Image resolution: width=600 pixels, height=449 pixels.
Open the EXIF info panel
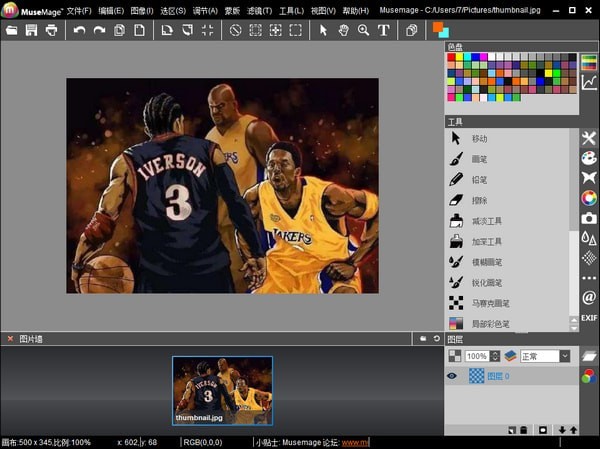click(589, 318)
